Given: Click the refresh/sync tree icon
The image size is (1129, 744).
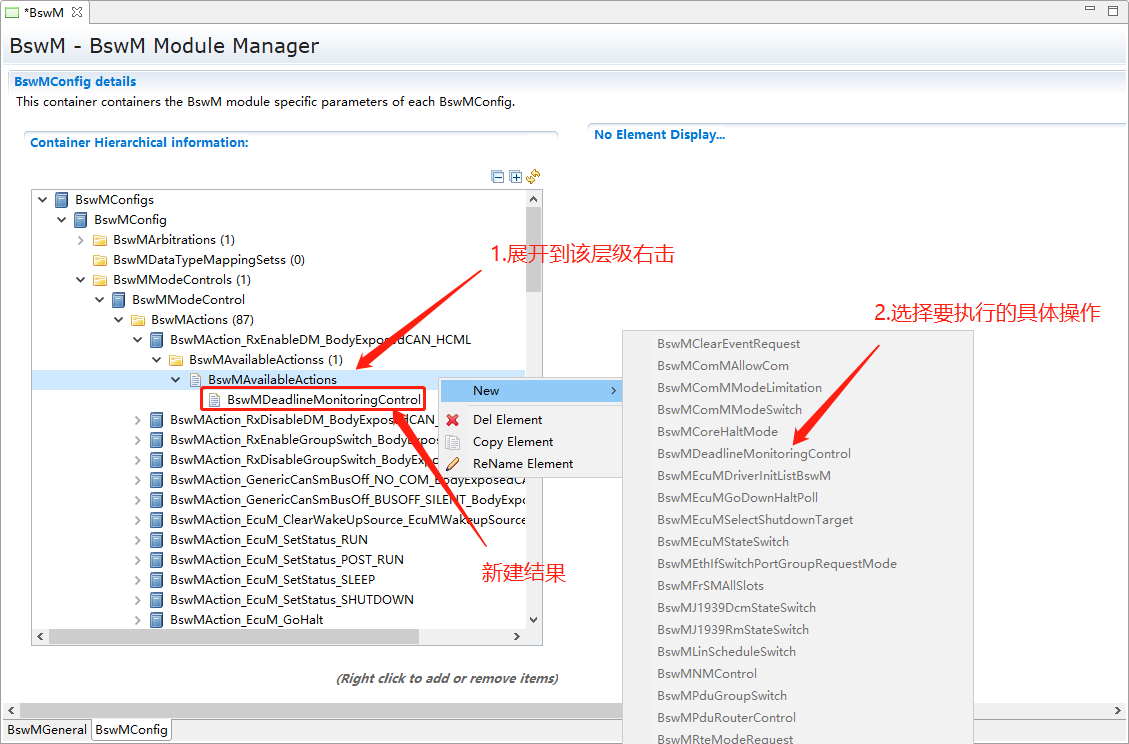Looking at the screenshot, I should (x=533, y=177).
